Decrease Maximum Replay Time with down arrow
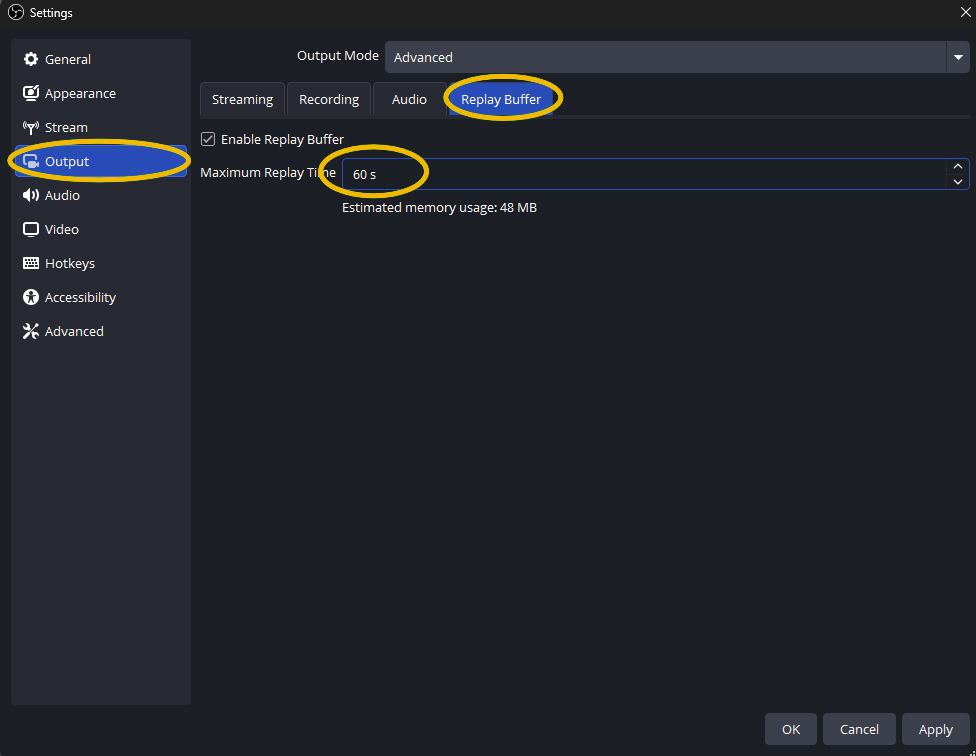The image size is (976, 756). (x=958, y=182)
